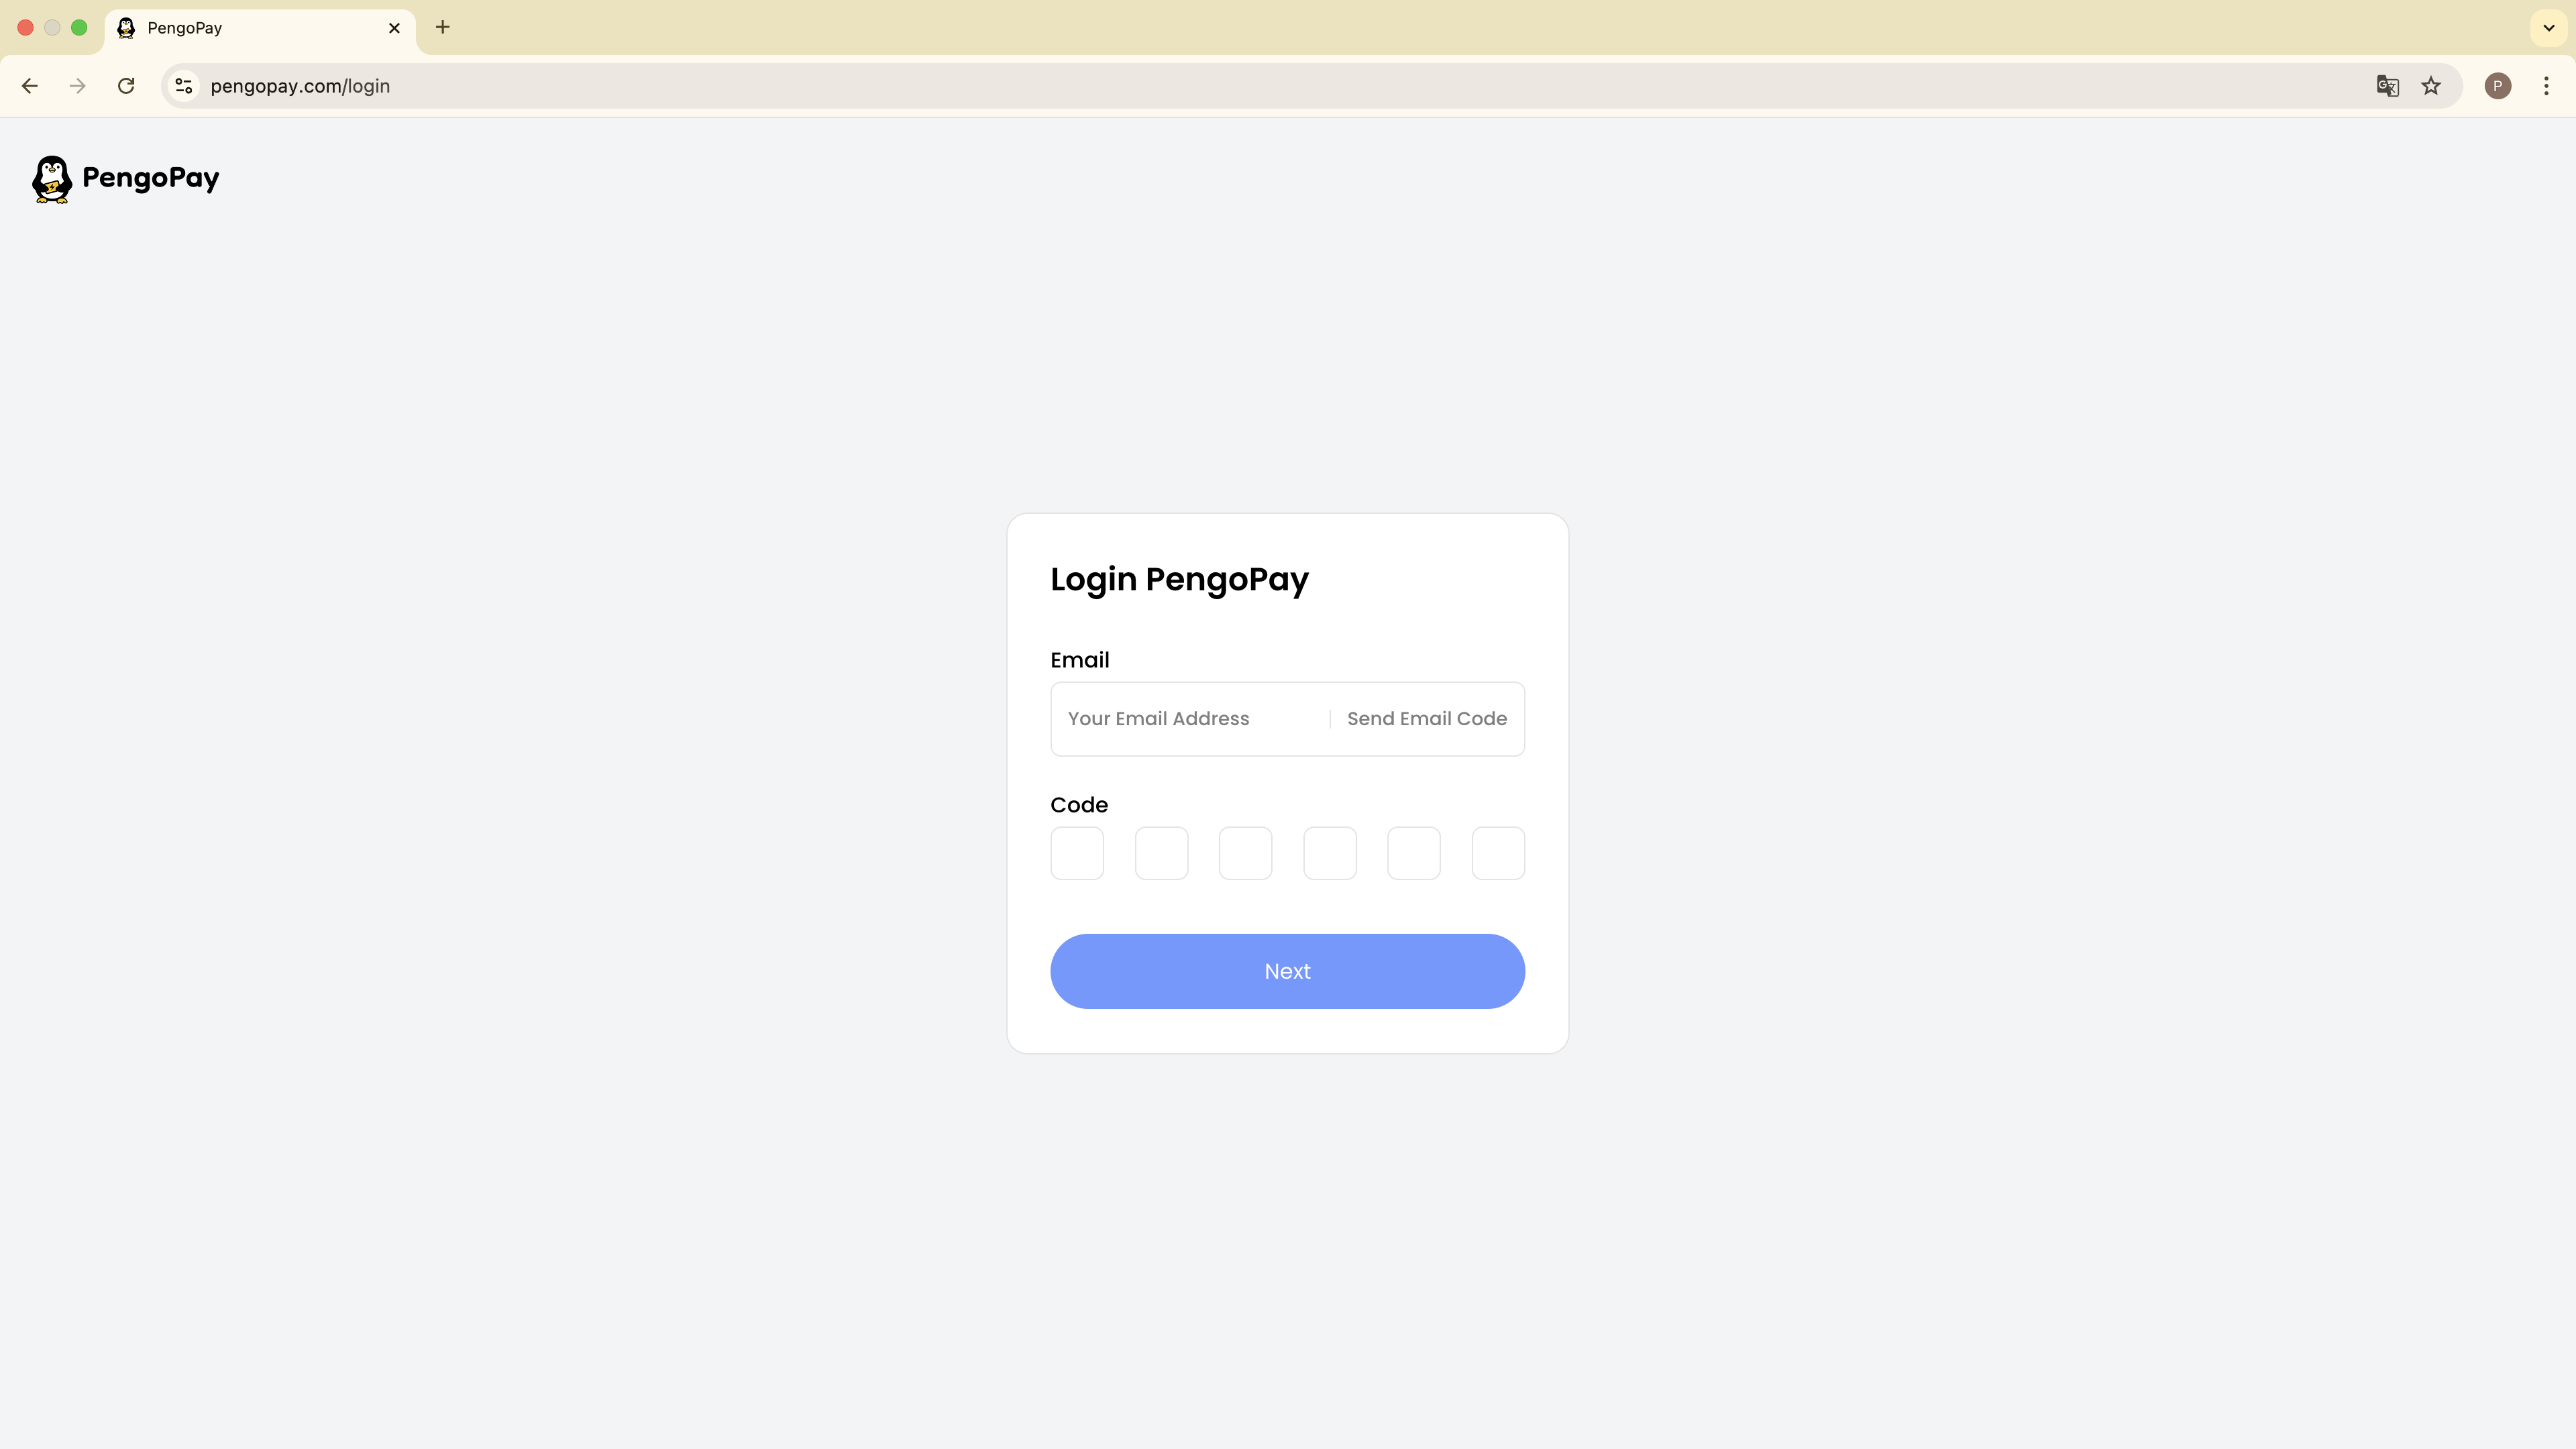This screenshot has height=1449, width=2576.
Task: Go back with the browser back arrow
Action: (x=30, y=86)
